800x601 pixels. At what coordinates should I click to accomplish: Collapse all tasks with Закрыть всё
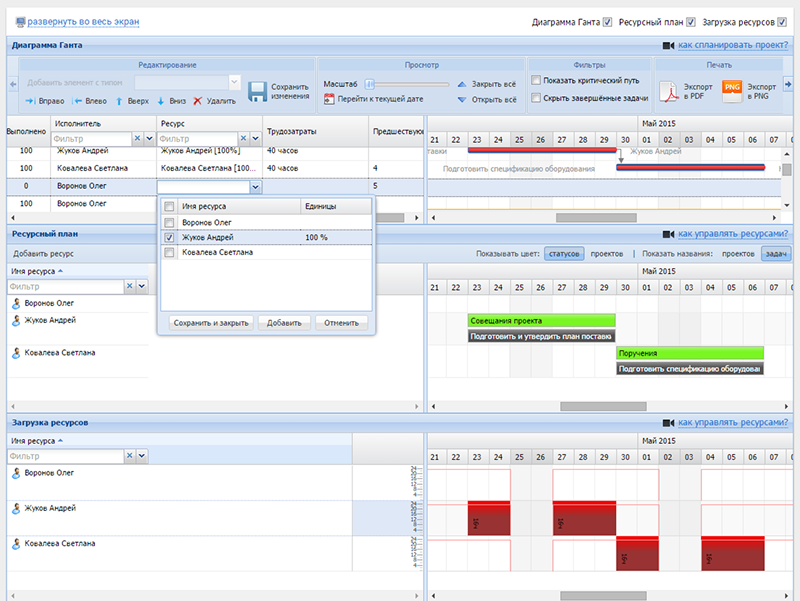tap(461, 85)
